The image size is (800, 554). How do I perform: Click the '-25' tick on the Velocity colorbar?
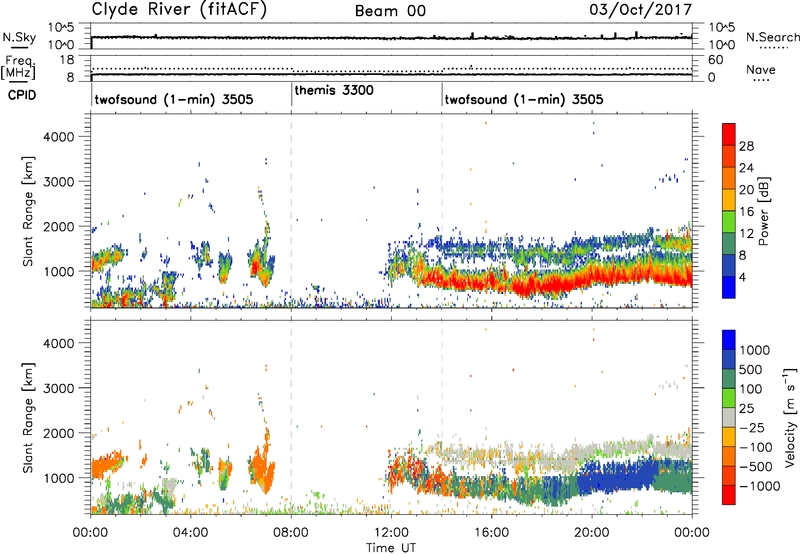coord(751,428)
